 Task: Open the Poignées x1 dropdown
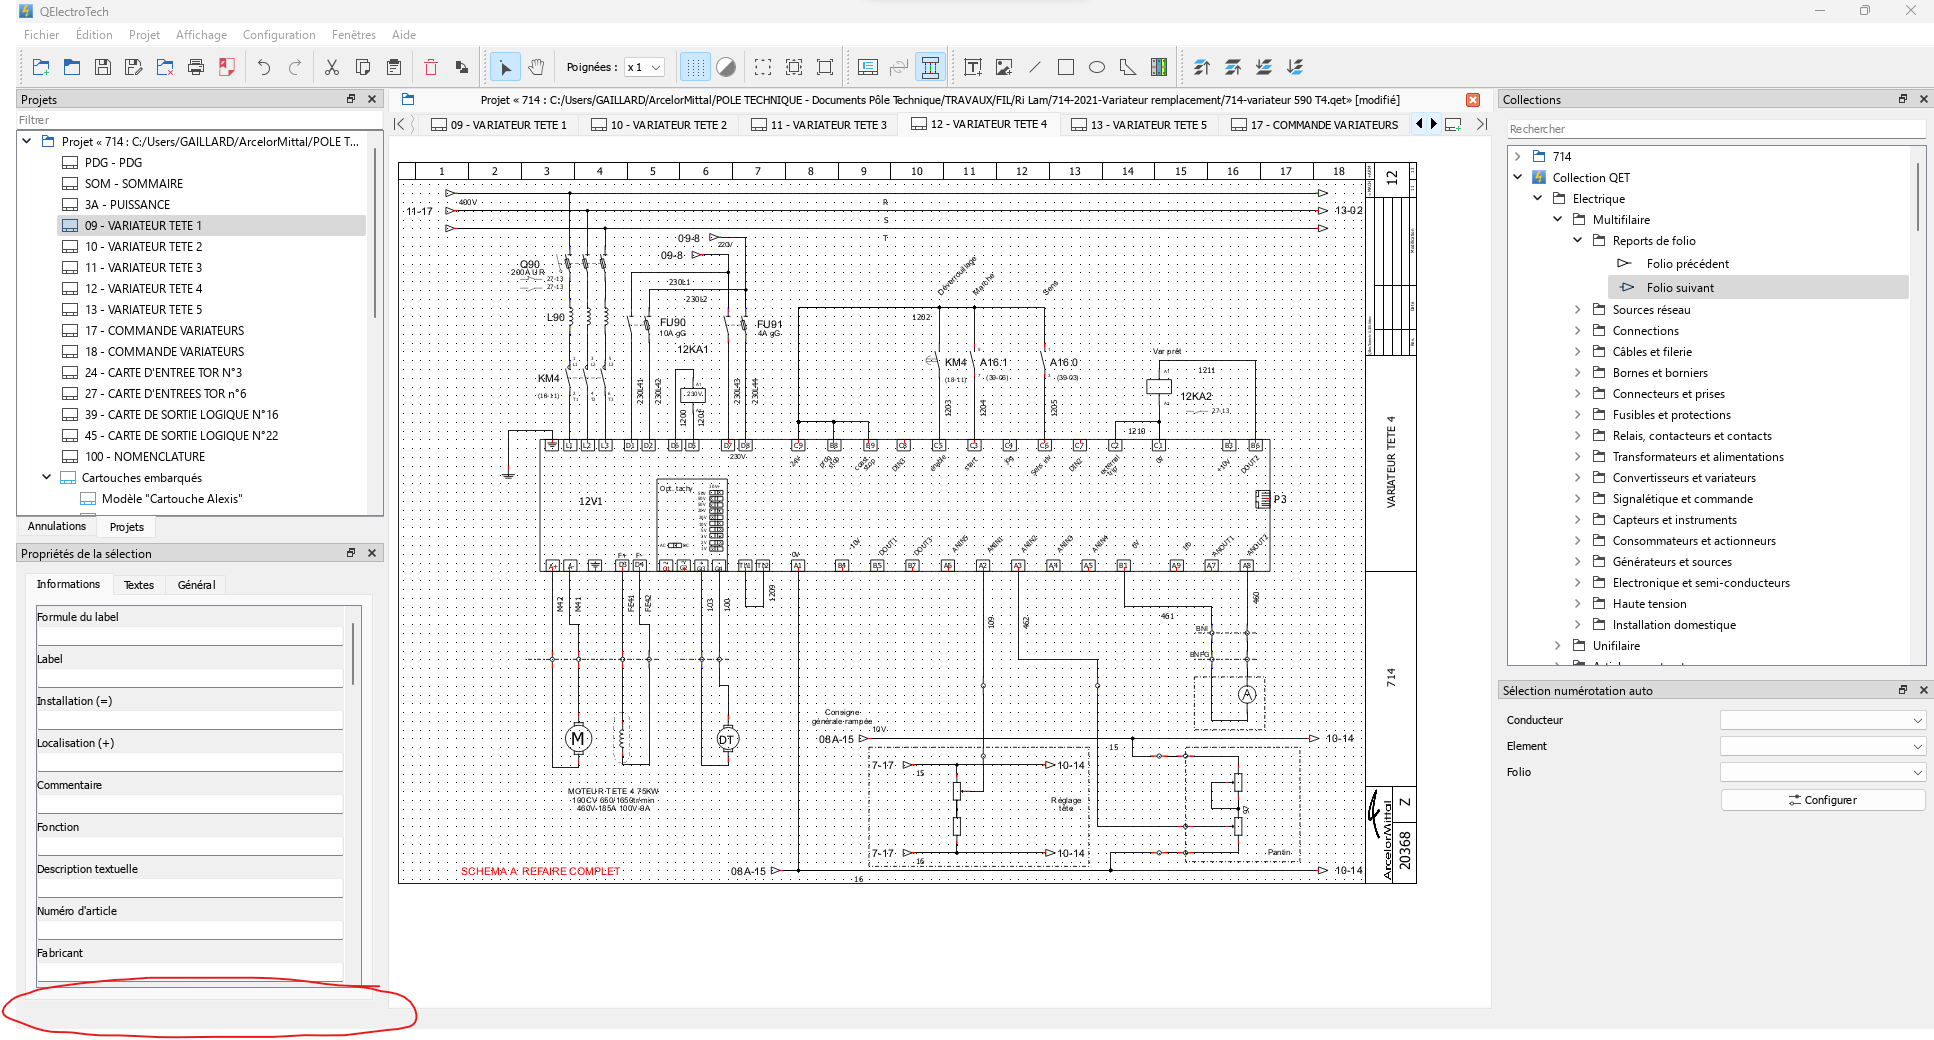click(x=644, y=67)
